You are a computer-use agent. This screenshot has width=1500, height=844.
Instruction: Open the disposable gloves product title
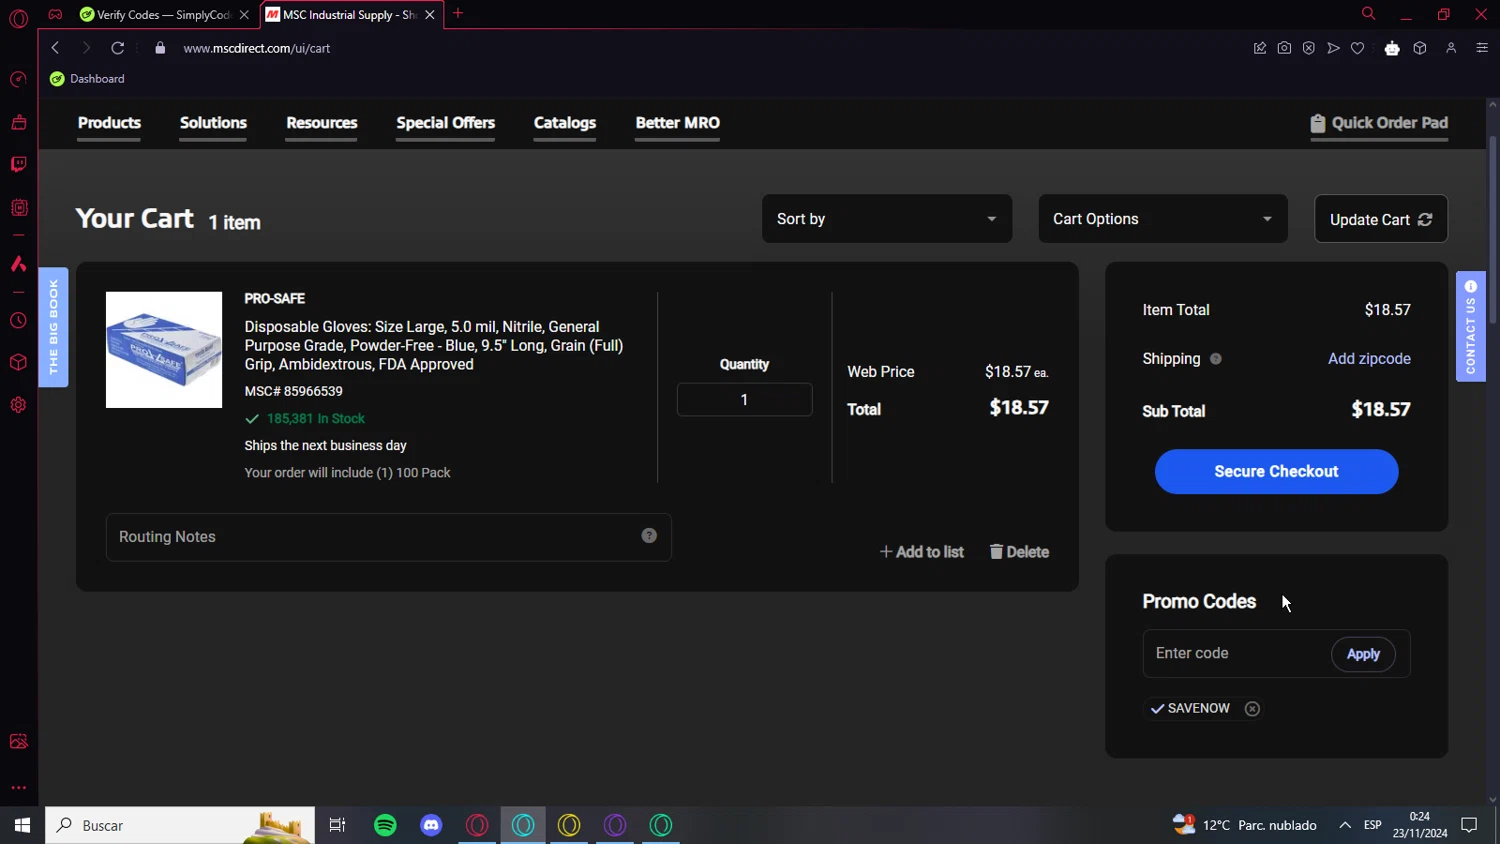[x=434, y=345]
